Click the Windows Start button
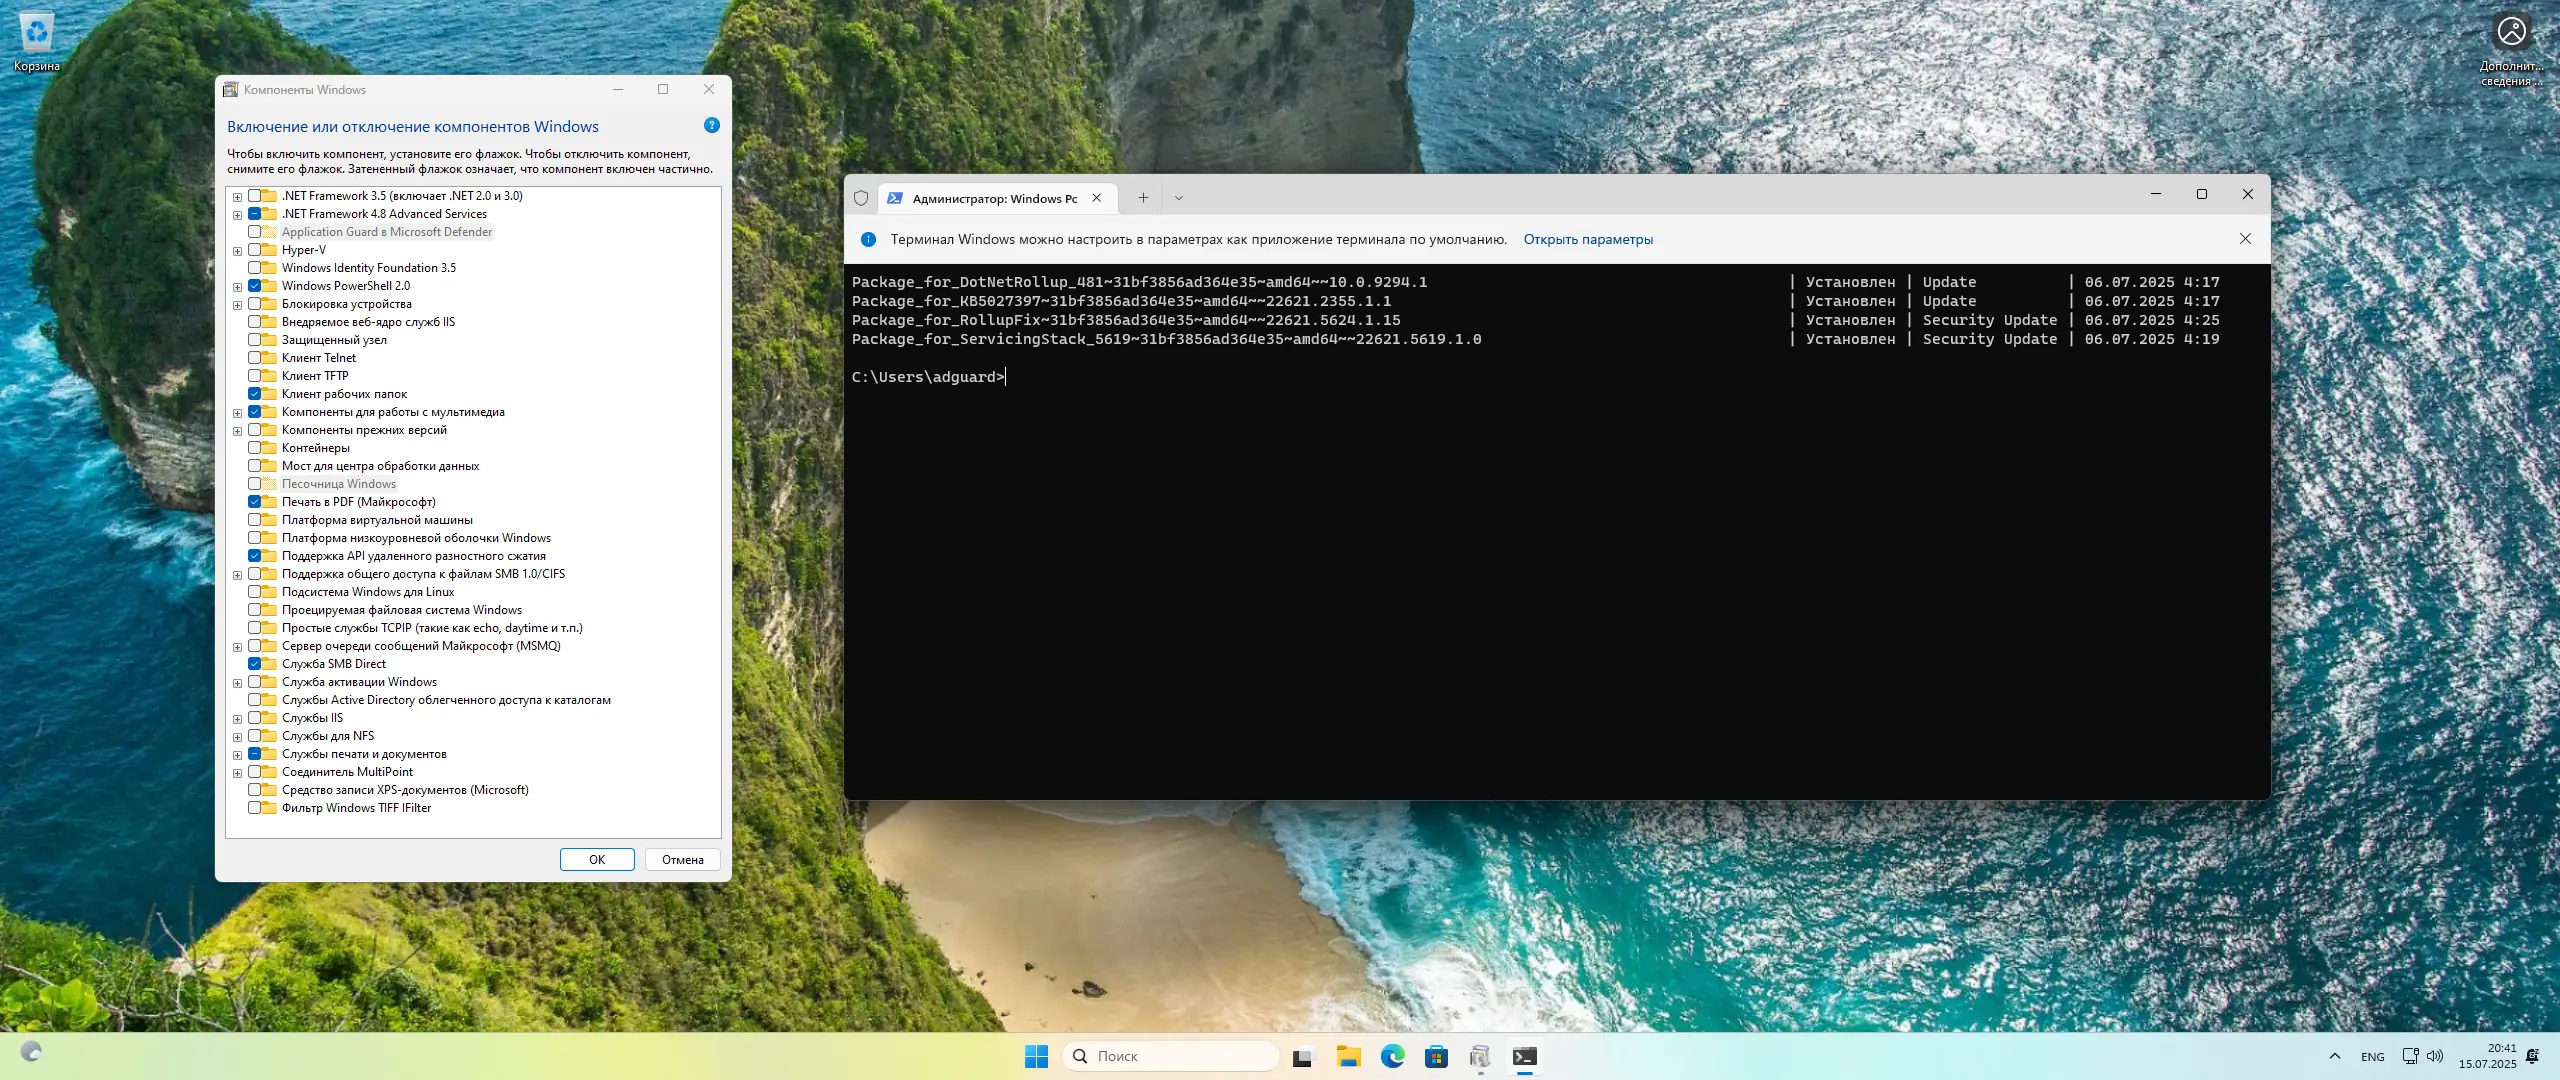2560x1080 pixels. 1036,1056
